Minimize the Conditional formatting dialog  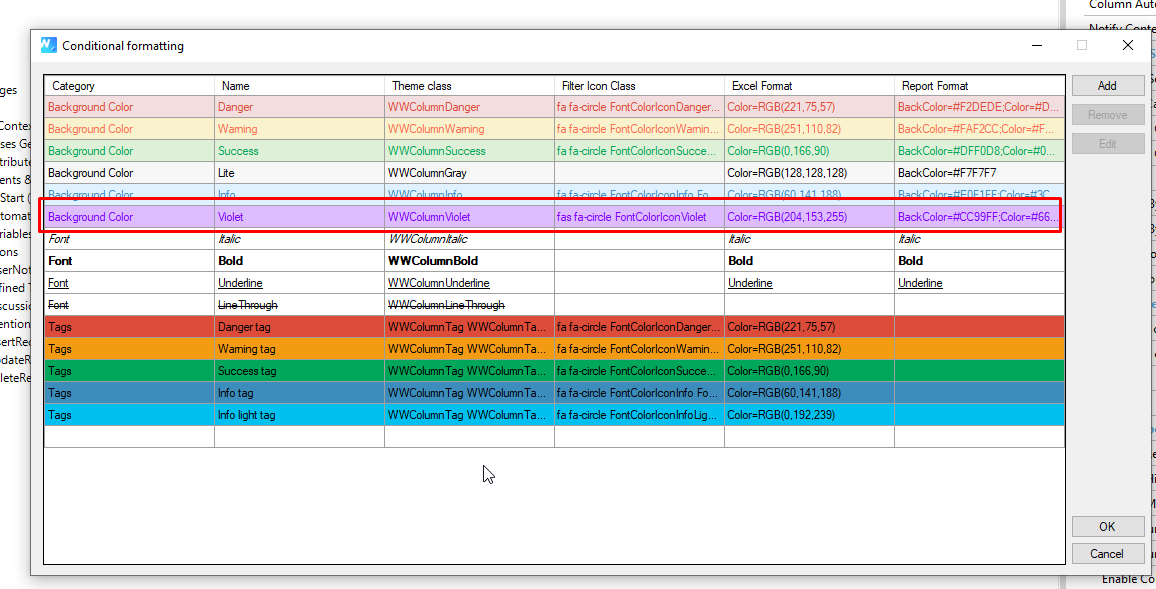coord(1037,46)
